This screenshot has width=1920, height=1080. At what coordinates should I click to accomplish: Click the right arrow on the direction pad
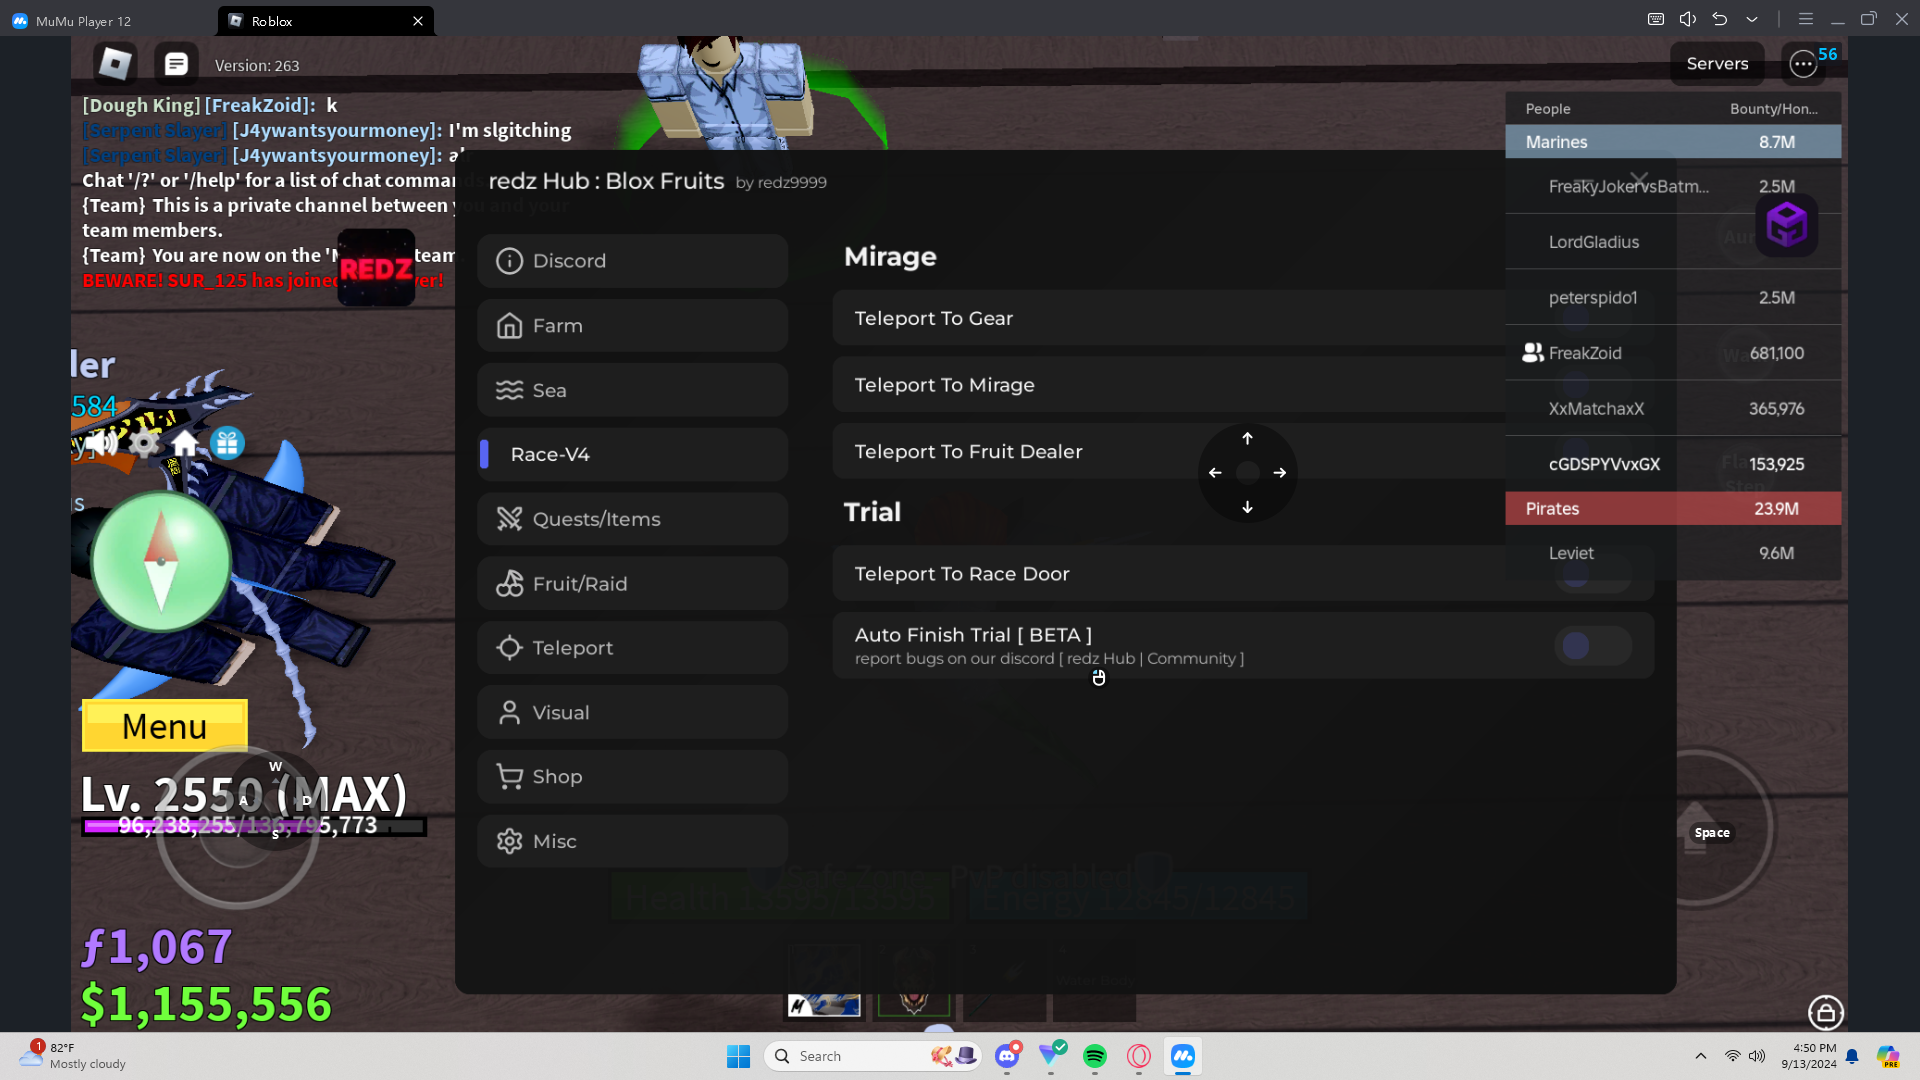point(1280,473)
